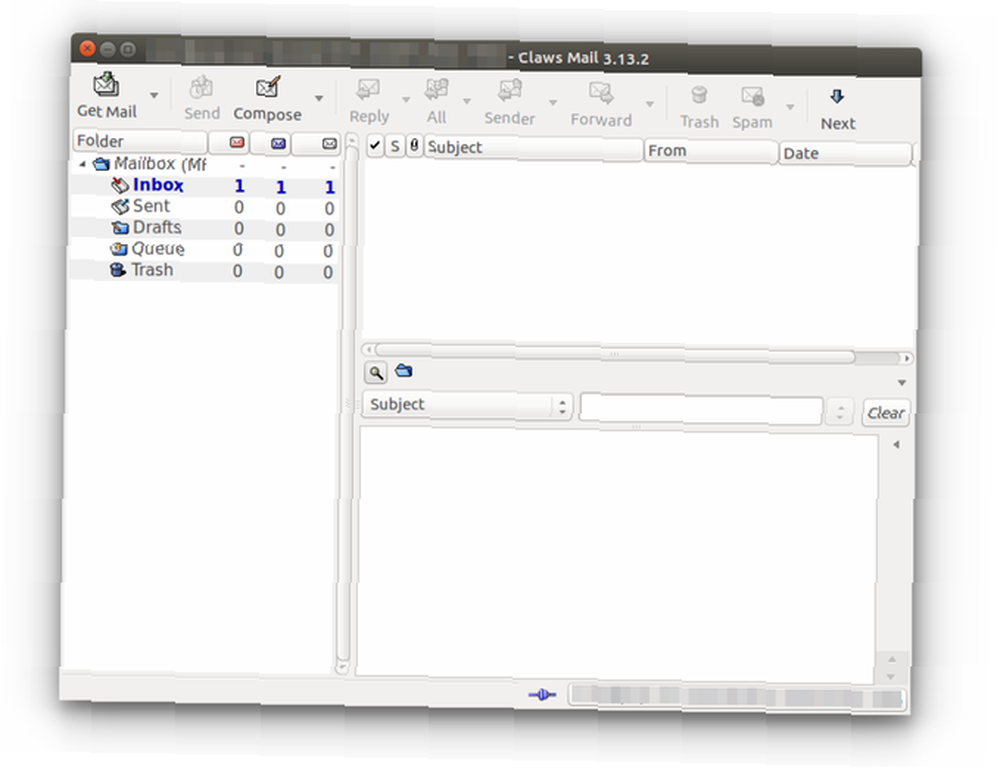Open the Reply All dropdown arrow
The image size is (1000, 771).
pos(467,101)
